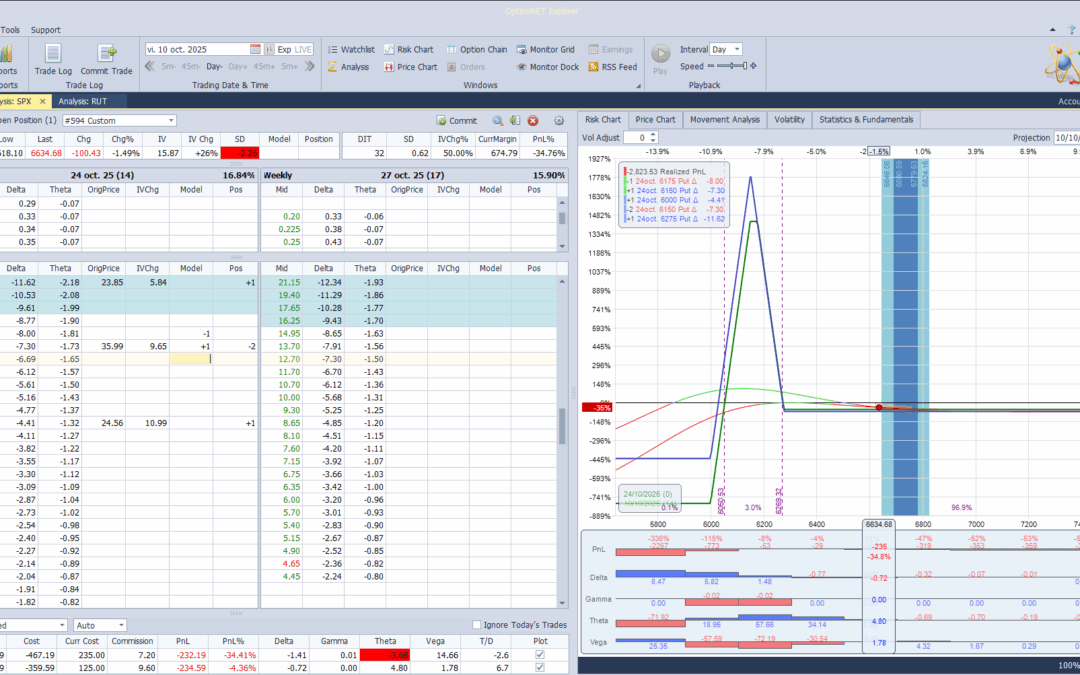This screenshot has height=675, width=1080.
Task: Close the Analysis: SPX tab
Action: tap(42, 101)
